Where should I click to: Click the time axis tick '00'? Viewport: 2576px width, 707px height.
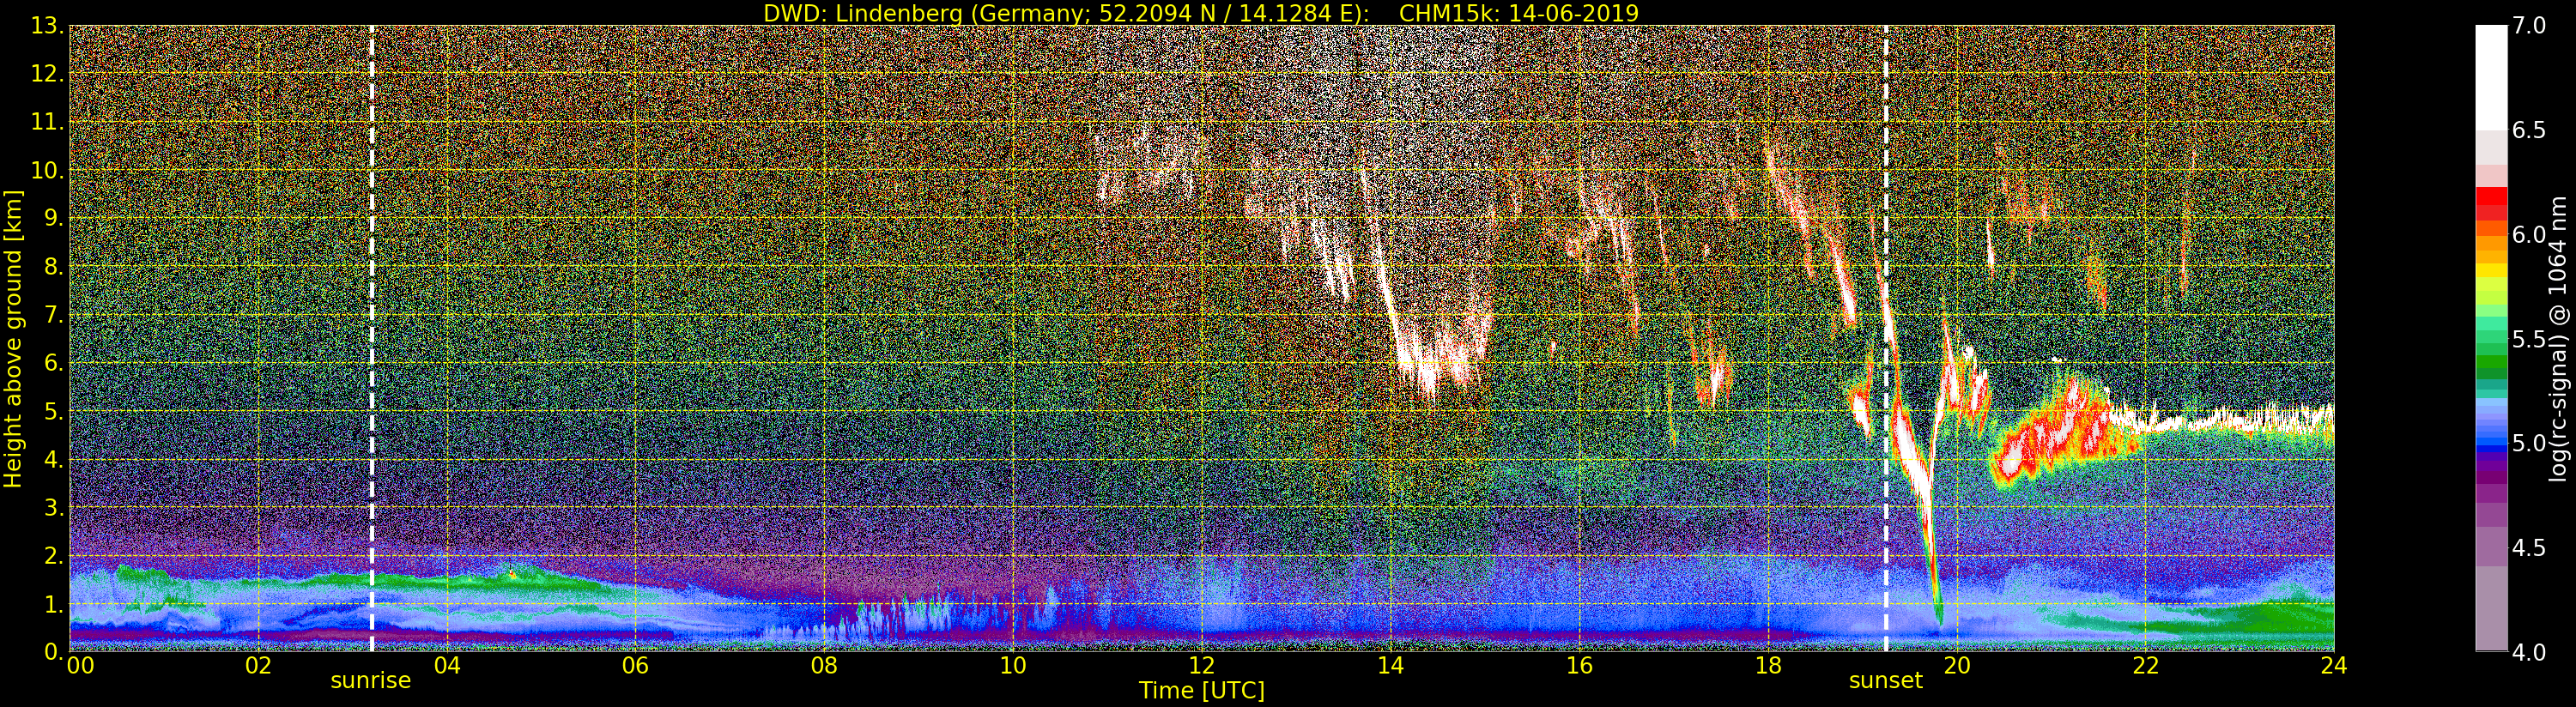[80, 665]
